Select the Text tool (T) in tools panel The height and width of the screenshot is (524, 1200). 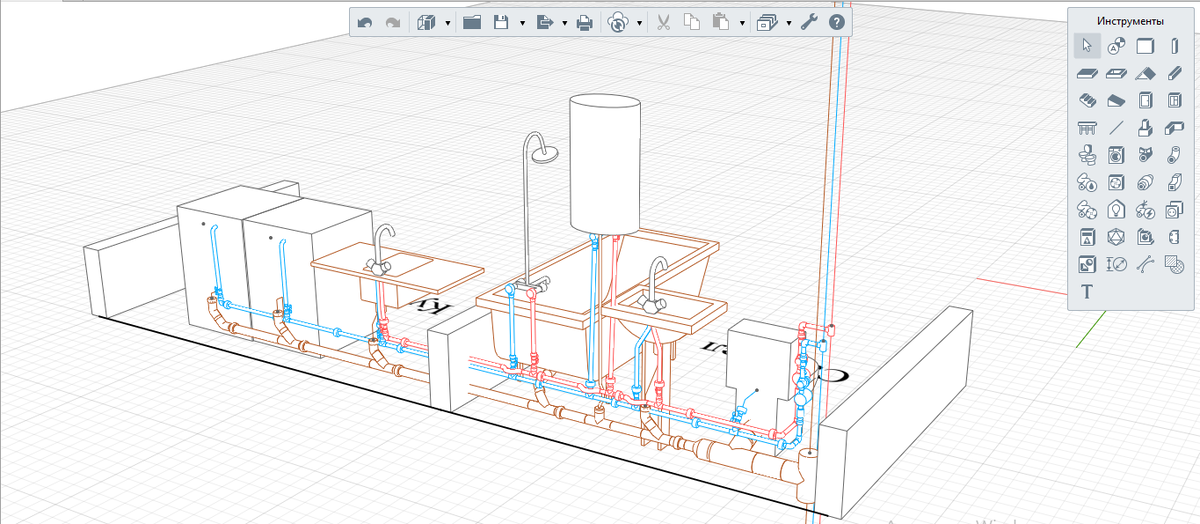tap(1087, 292)
